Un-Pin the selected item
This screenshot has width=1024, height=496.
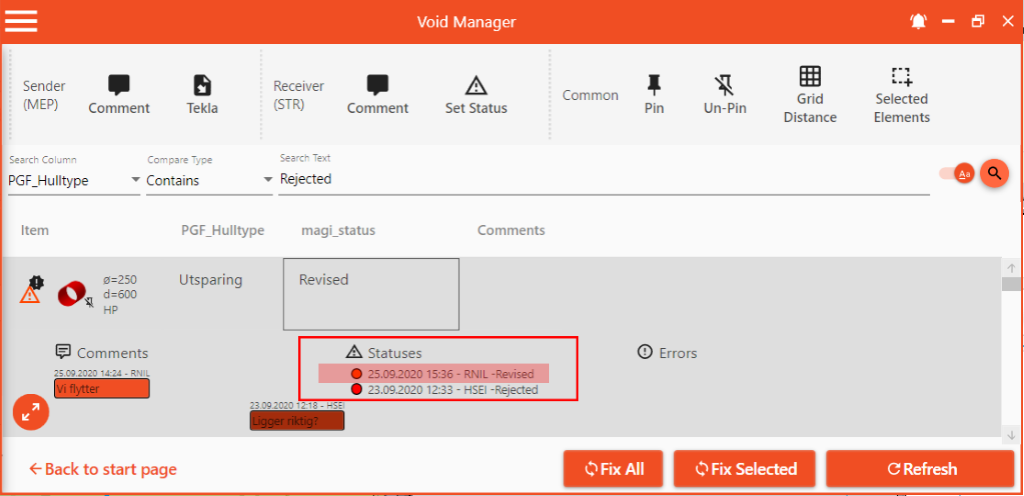(724, 95)
